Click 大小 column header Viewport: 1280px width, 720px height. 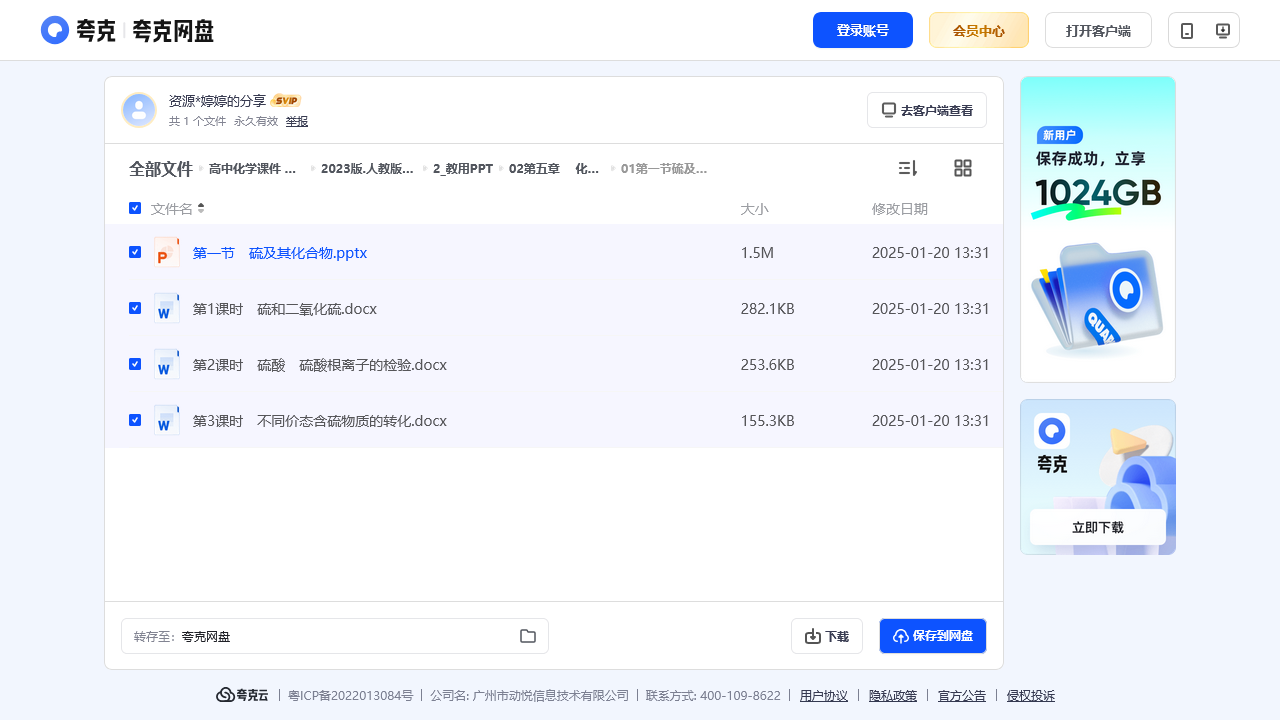[755, 209]
